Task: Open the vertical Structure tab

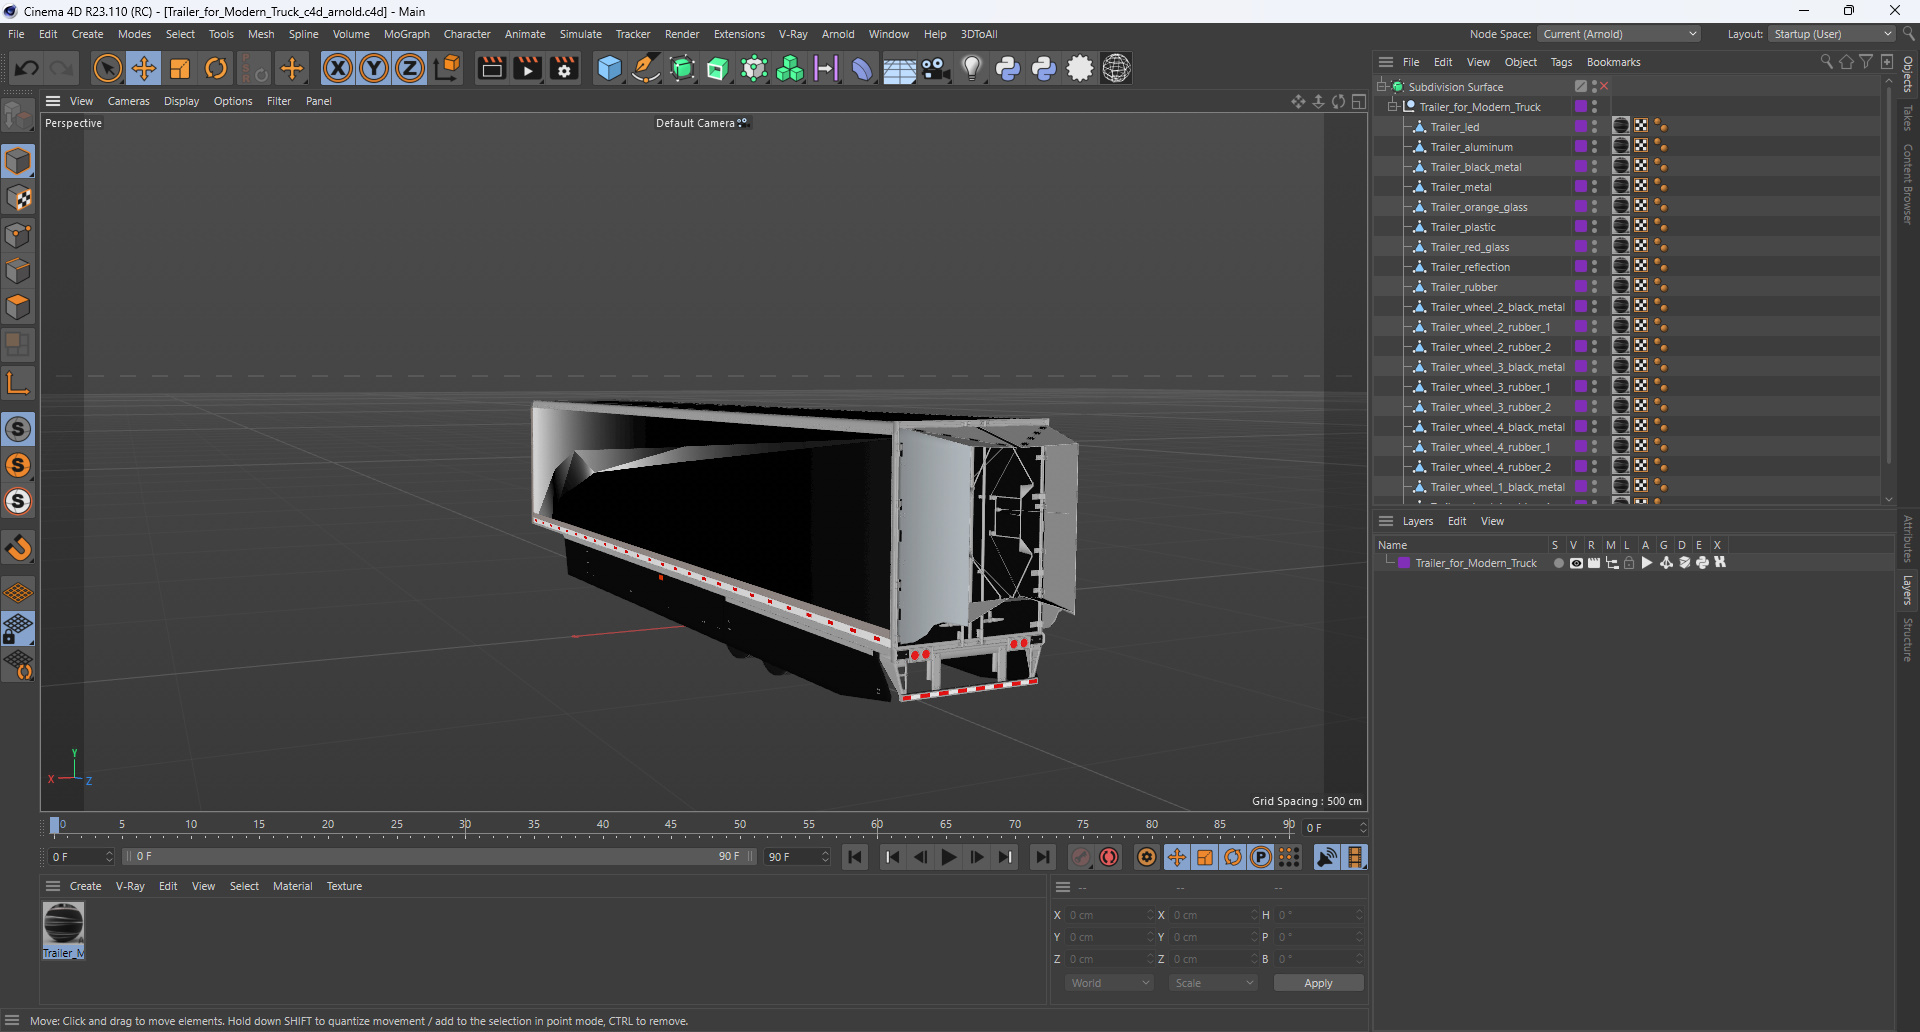Action: [x=1908, y=639]
